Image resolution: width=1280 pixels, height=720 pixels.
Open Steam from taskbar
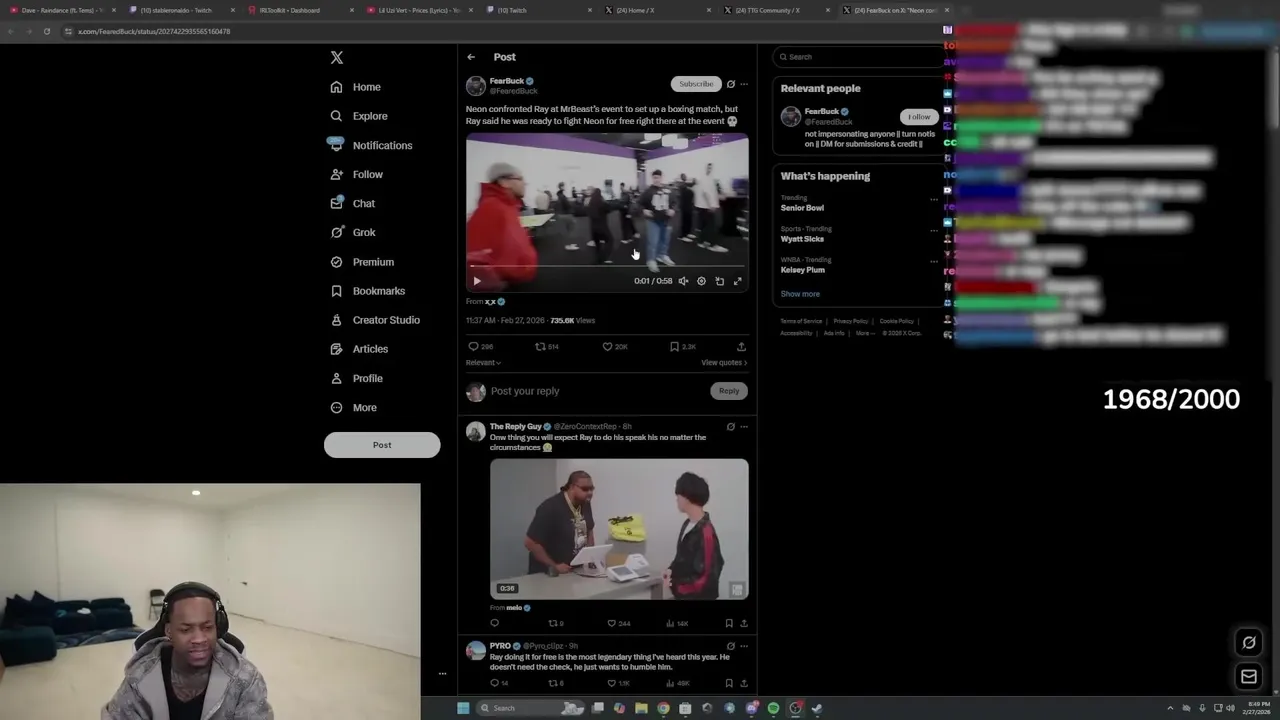coord(817,708)
